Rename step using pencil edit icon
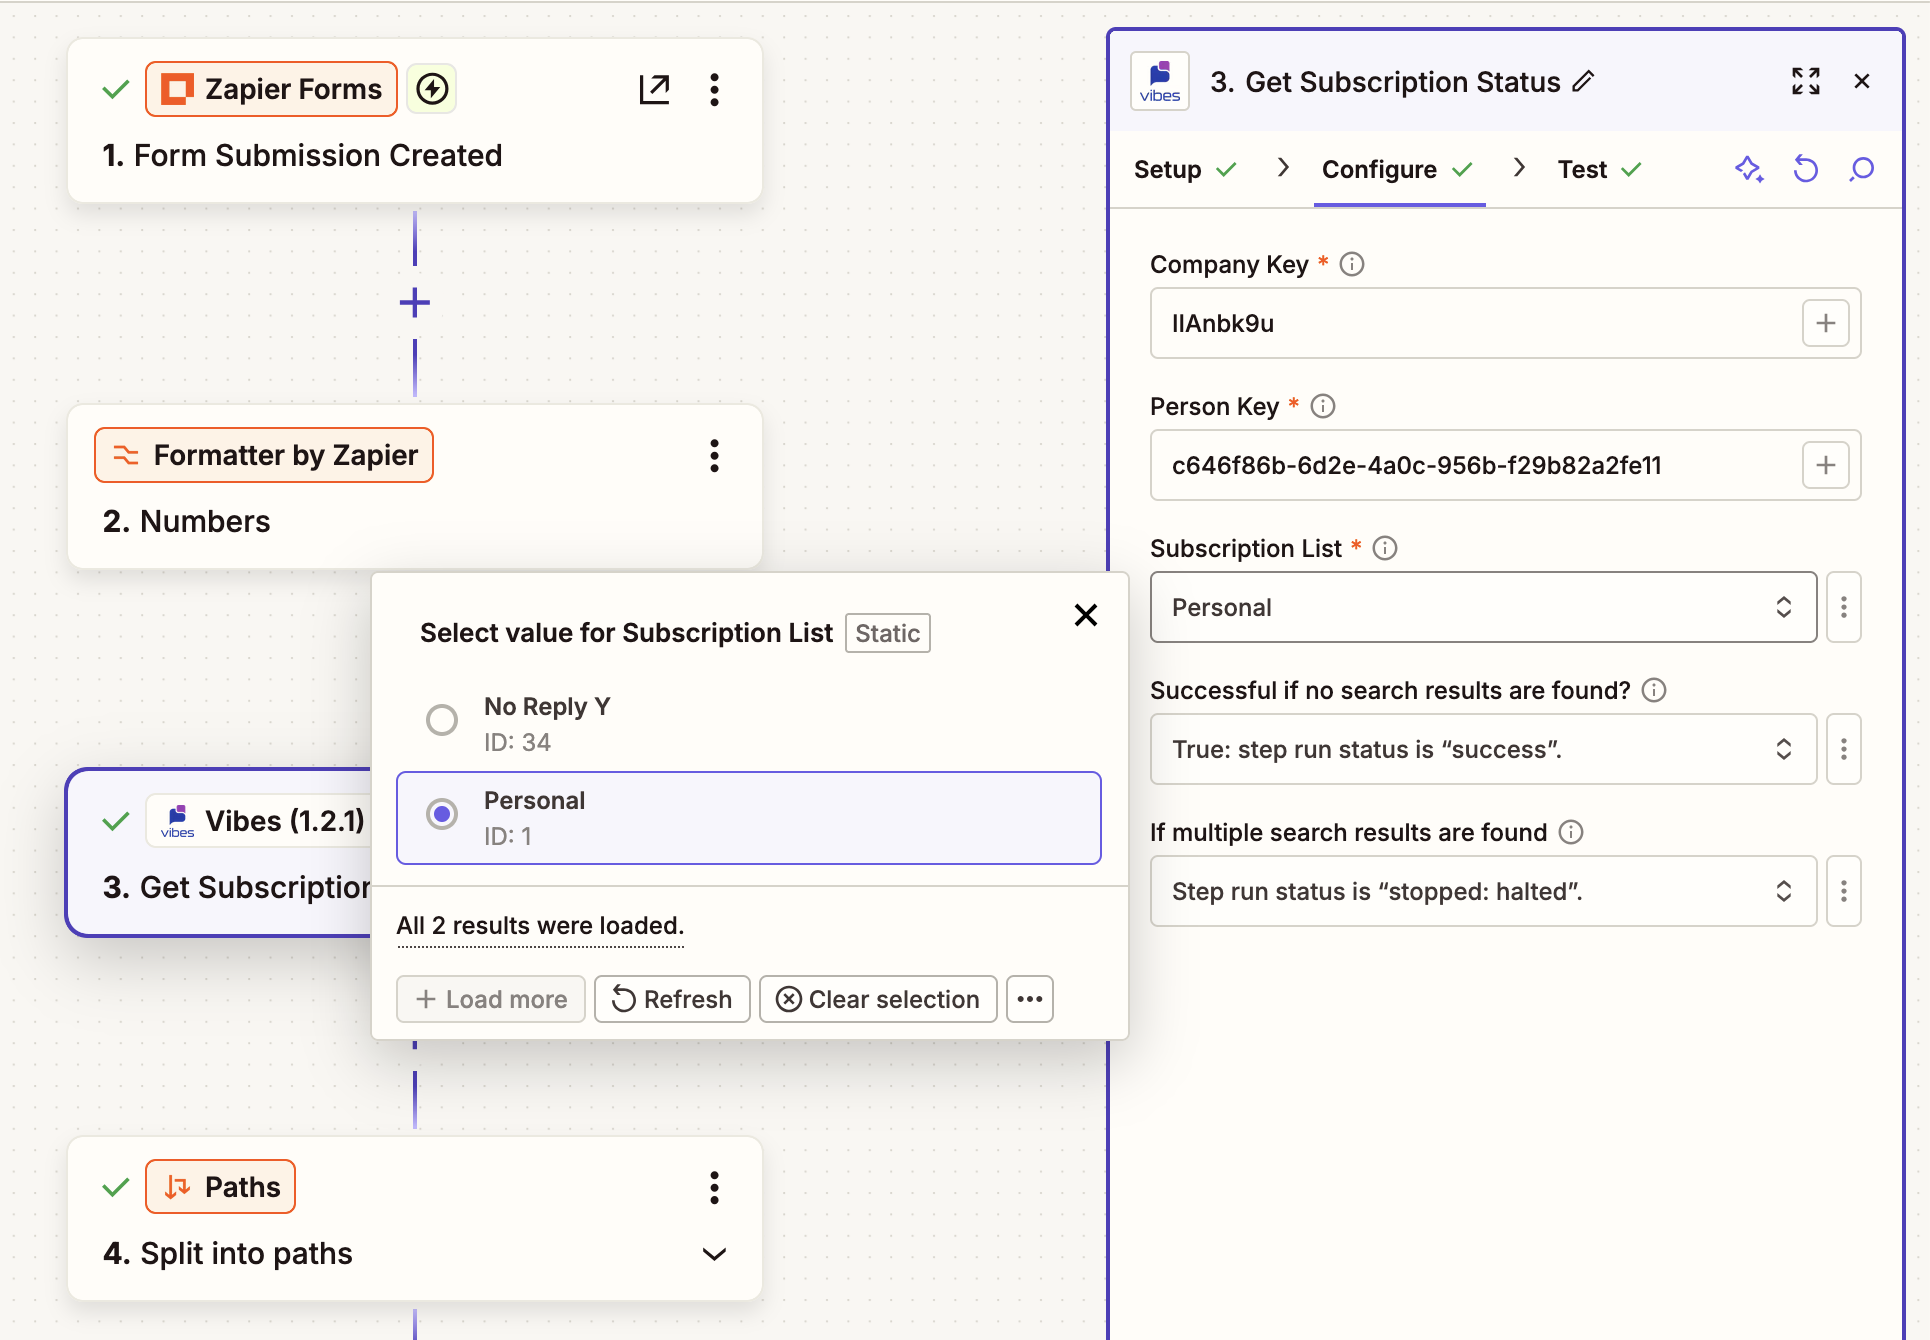1930x1340 pixels. [x=1583, y=82]
